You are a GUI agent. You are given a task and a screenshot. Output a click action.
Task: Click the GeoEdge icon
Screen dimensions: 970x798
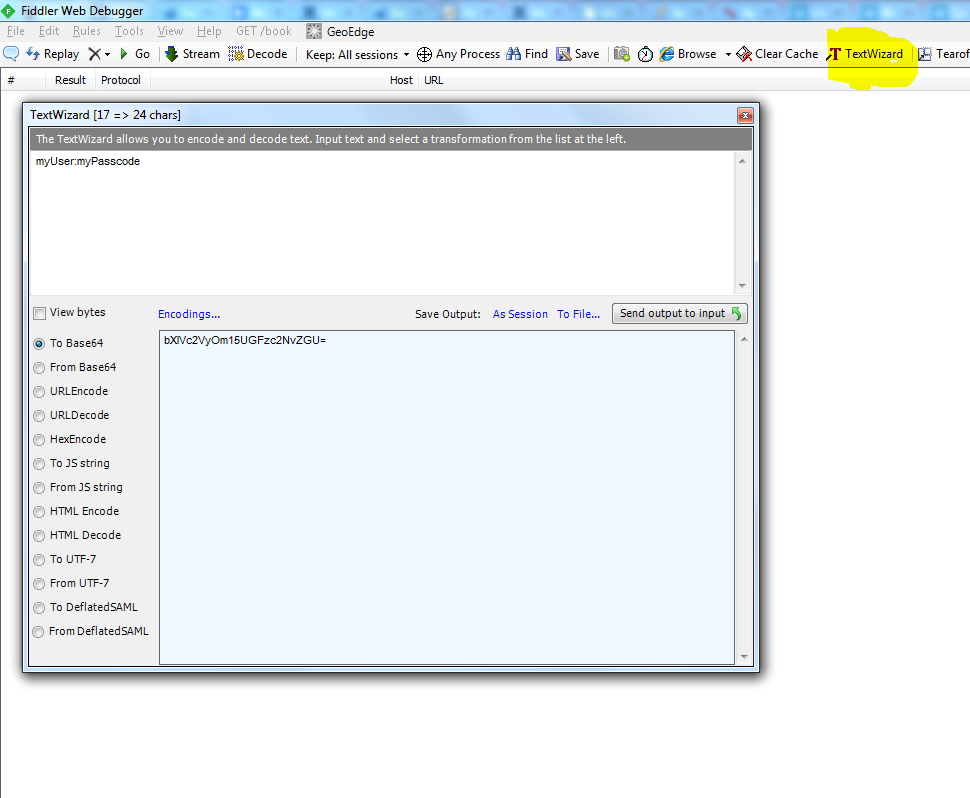click(x=314, y=31)
